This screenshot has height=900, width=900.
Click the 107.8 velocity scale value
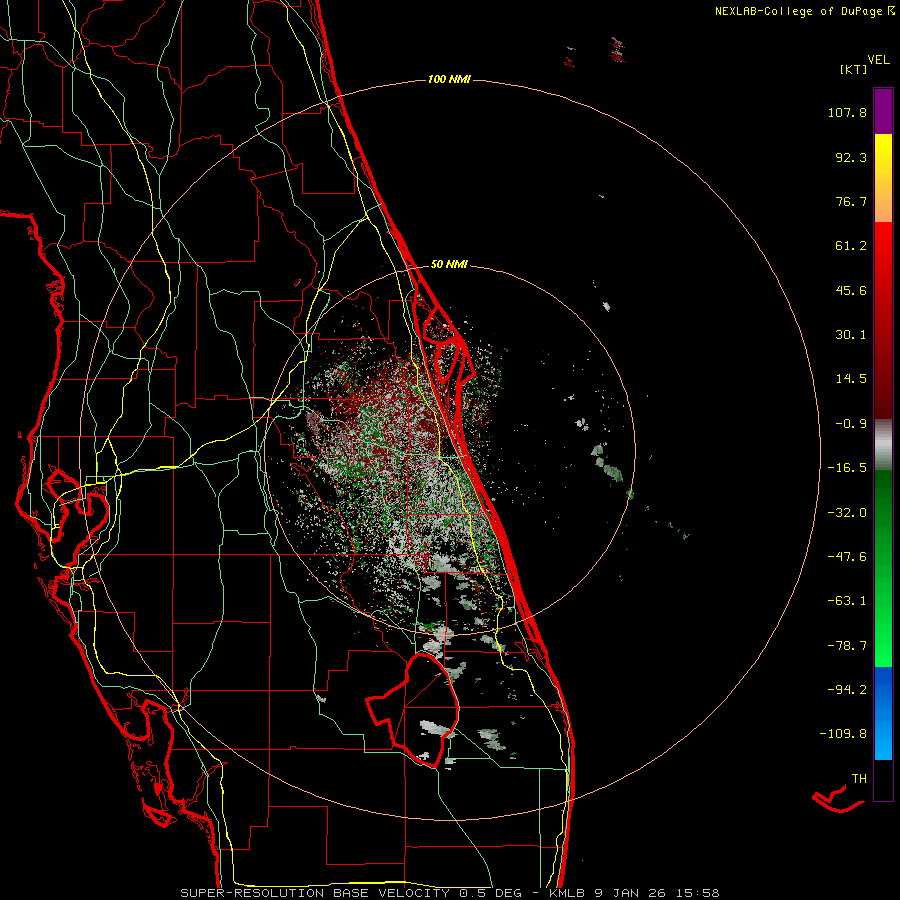[x=847, y=112]
